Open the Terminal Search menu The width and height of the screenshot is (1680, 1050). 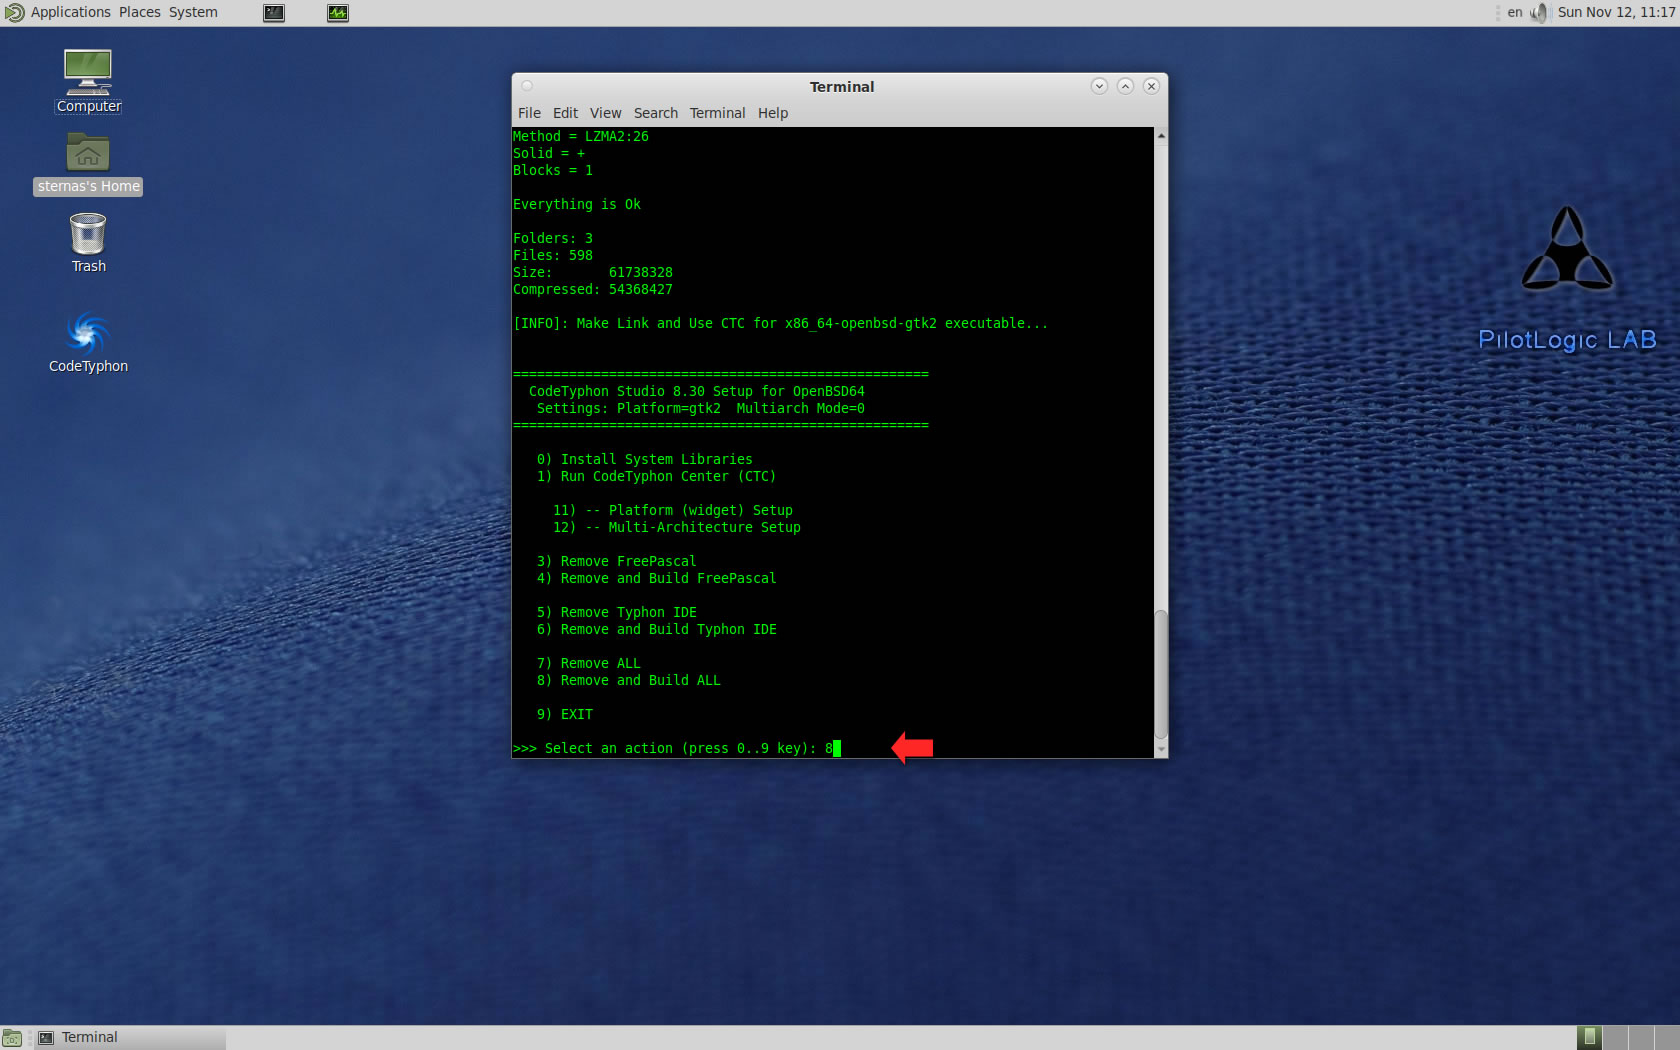[x=655, y=113]
